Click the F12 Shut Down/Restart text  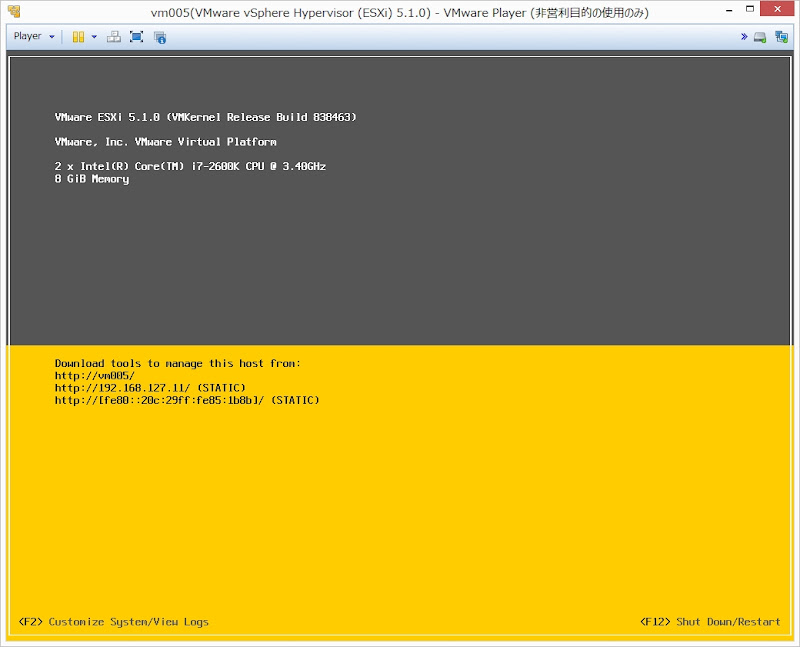(710, 621)
